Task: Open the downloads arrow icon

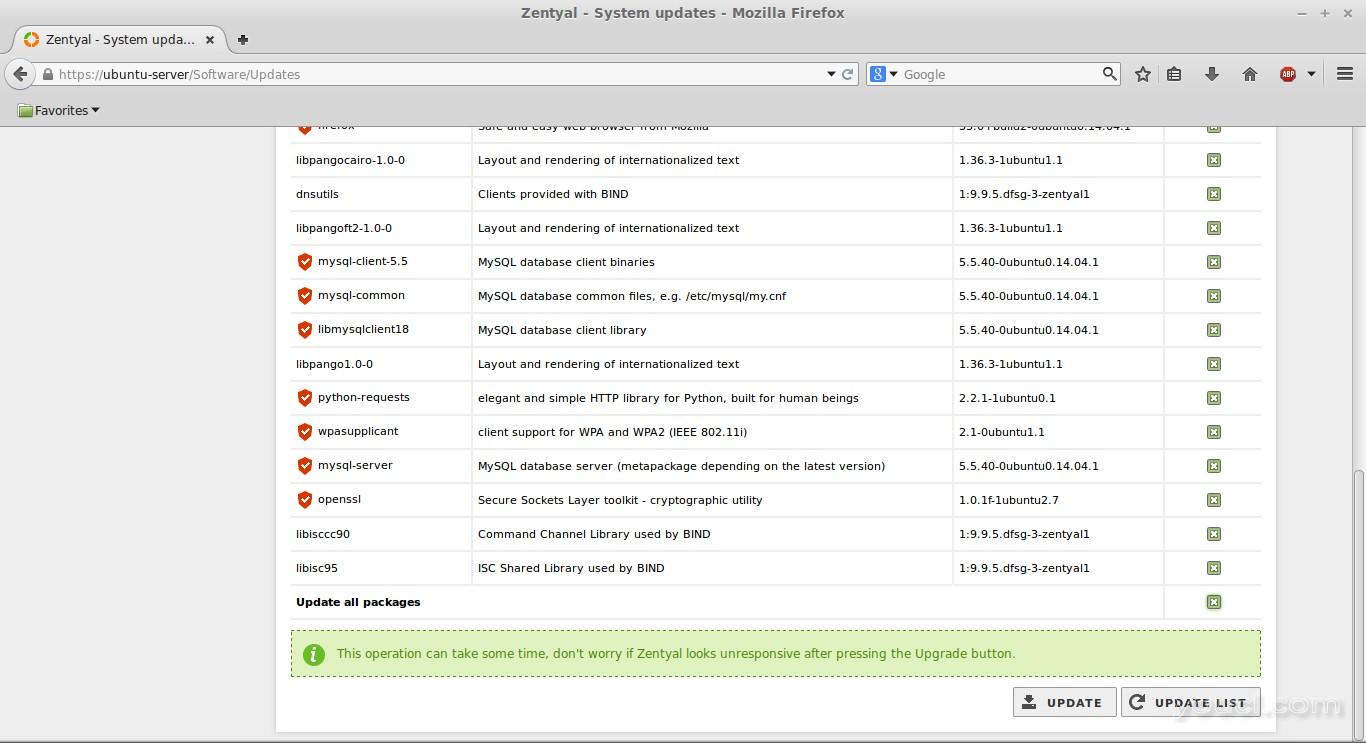Action: [1211, 74]
